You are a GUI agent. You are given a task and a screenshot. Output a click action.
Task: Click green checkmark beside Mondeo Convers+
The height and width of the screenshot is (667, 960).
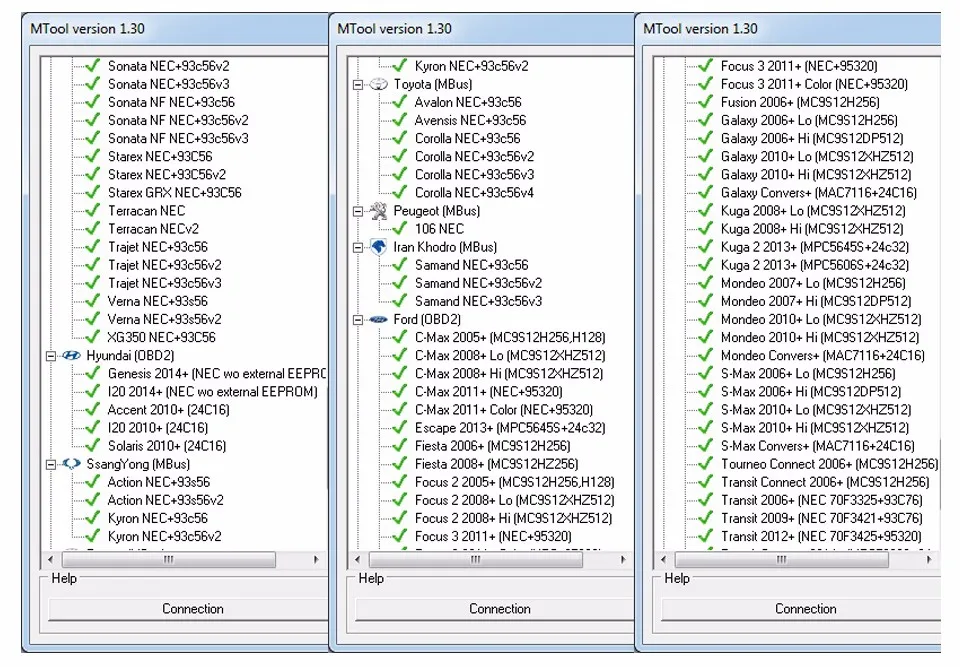[705, 355]
